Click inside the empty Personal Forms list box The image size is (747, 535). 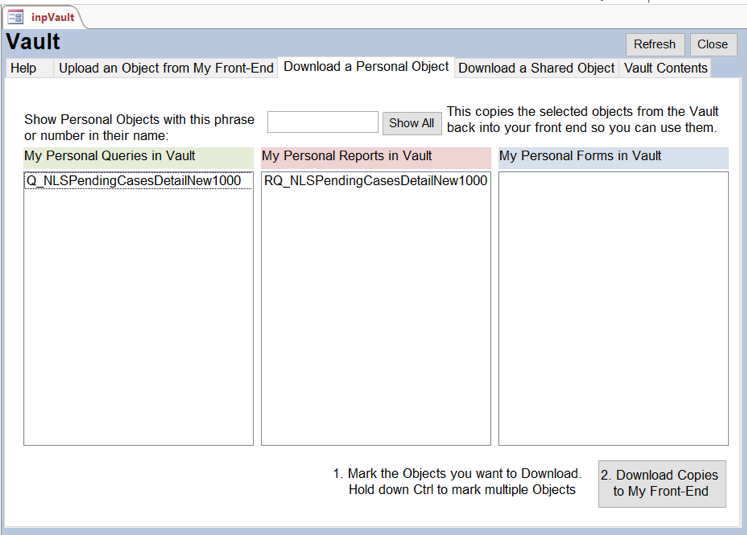[612, 308]
